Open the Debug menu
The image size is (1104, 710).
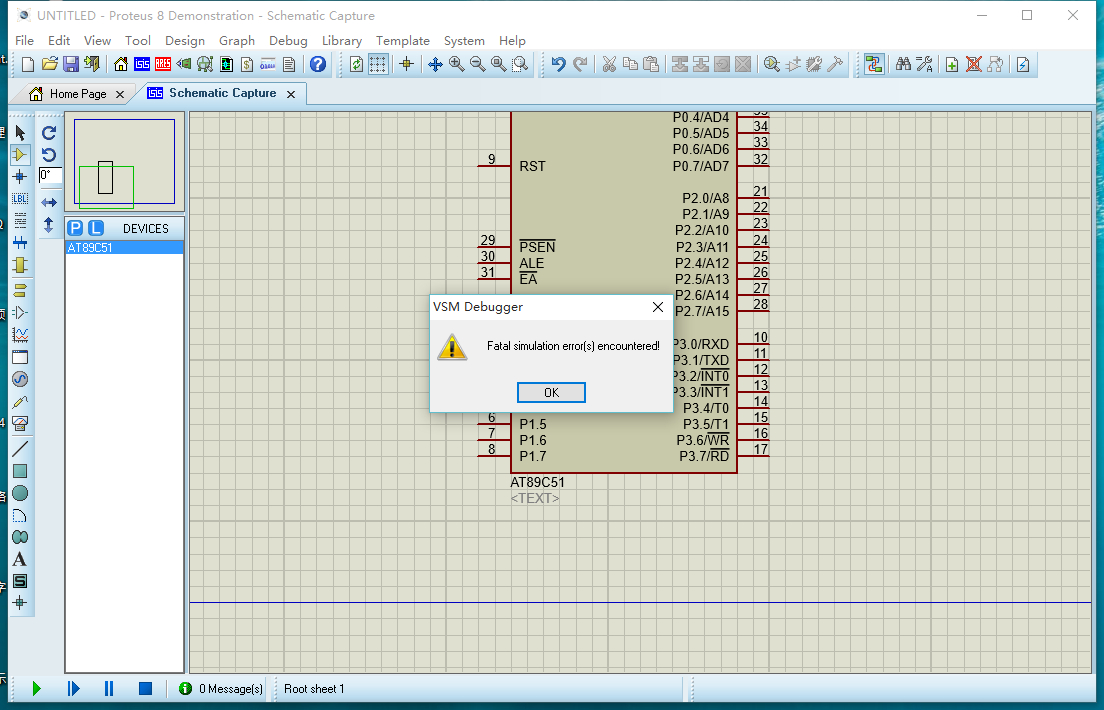tap(288, 41)
